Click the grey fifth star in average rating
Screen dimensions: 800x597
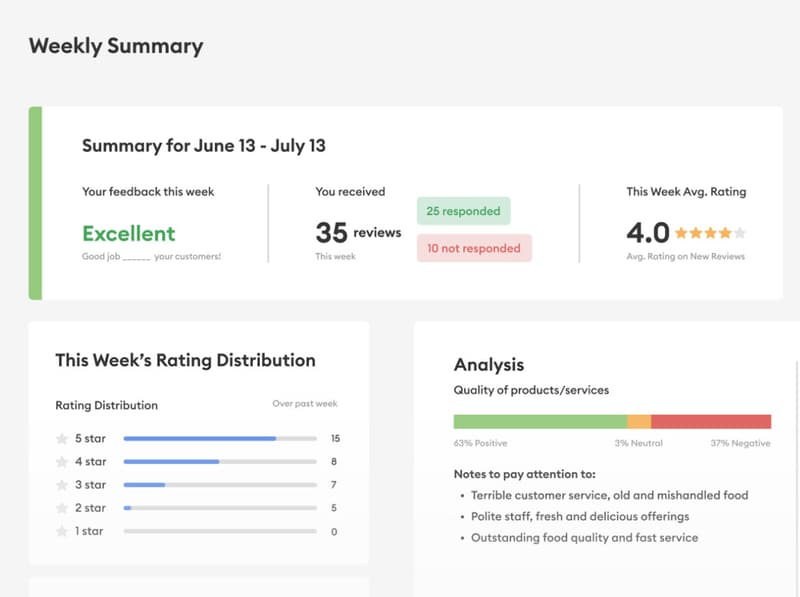click(x=740, y=233)
